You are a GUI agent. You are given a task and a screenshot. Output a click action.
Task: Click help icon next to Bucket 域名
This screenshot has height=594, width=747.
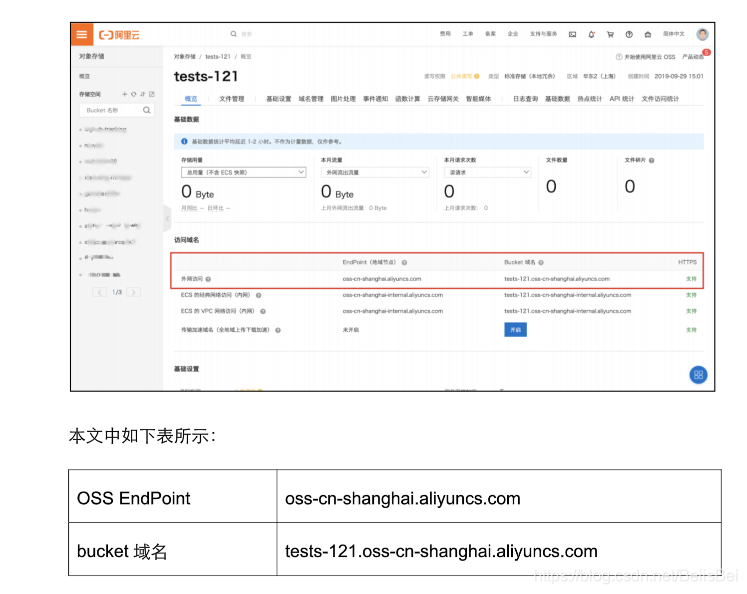[541, 262]
